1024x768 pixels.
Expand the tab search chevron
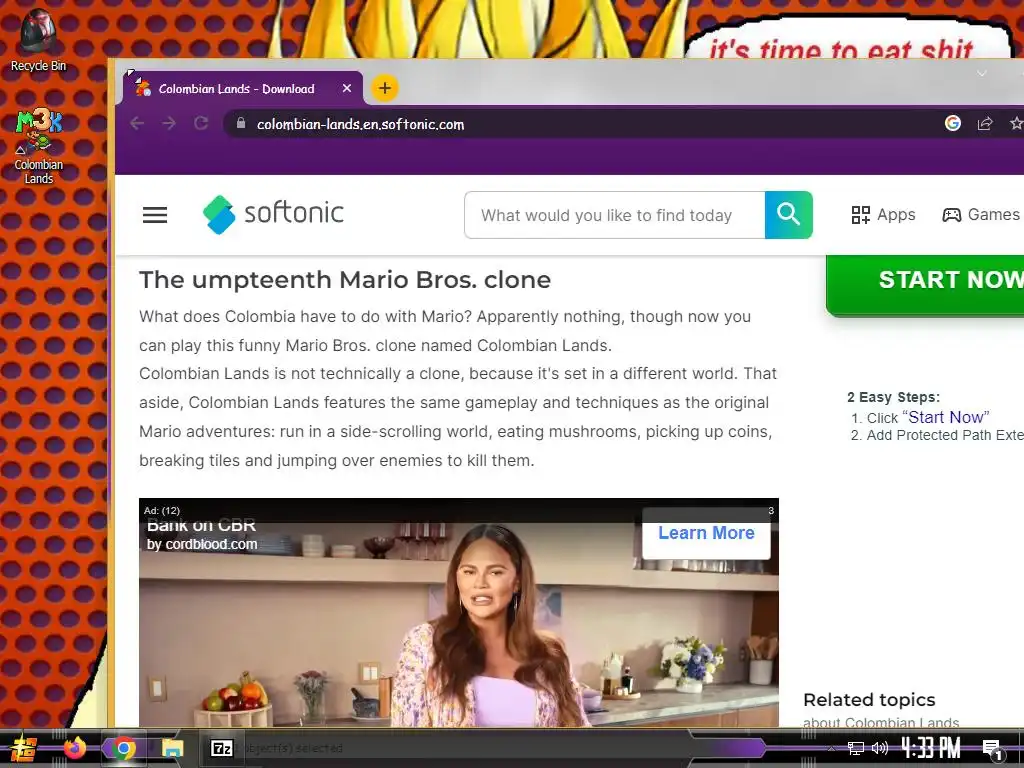(982, 73)
